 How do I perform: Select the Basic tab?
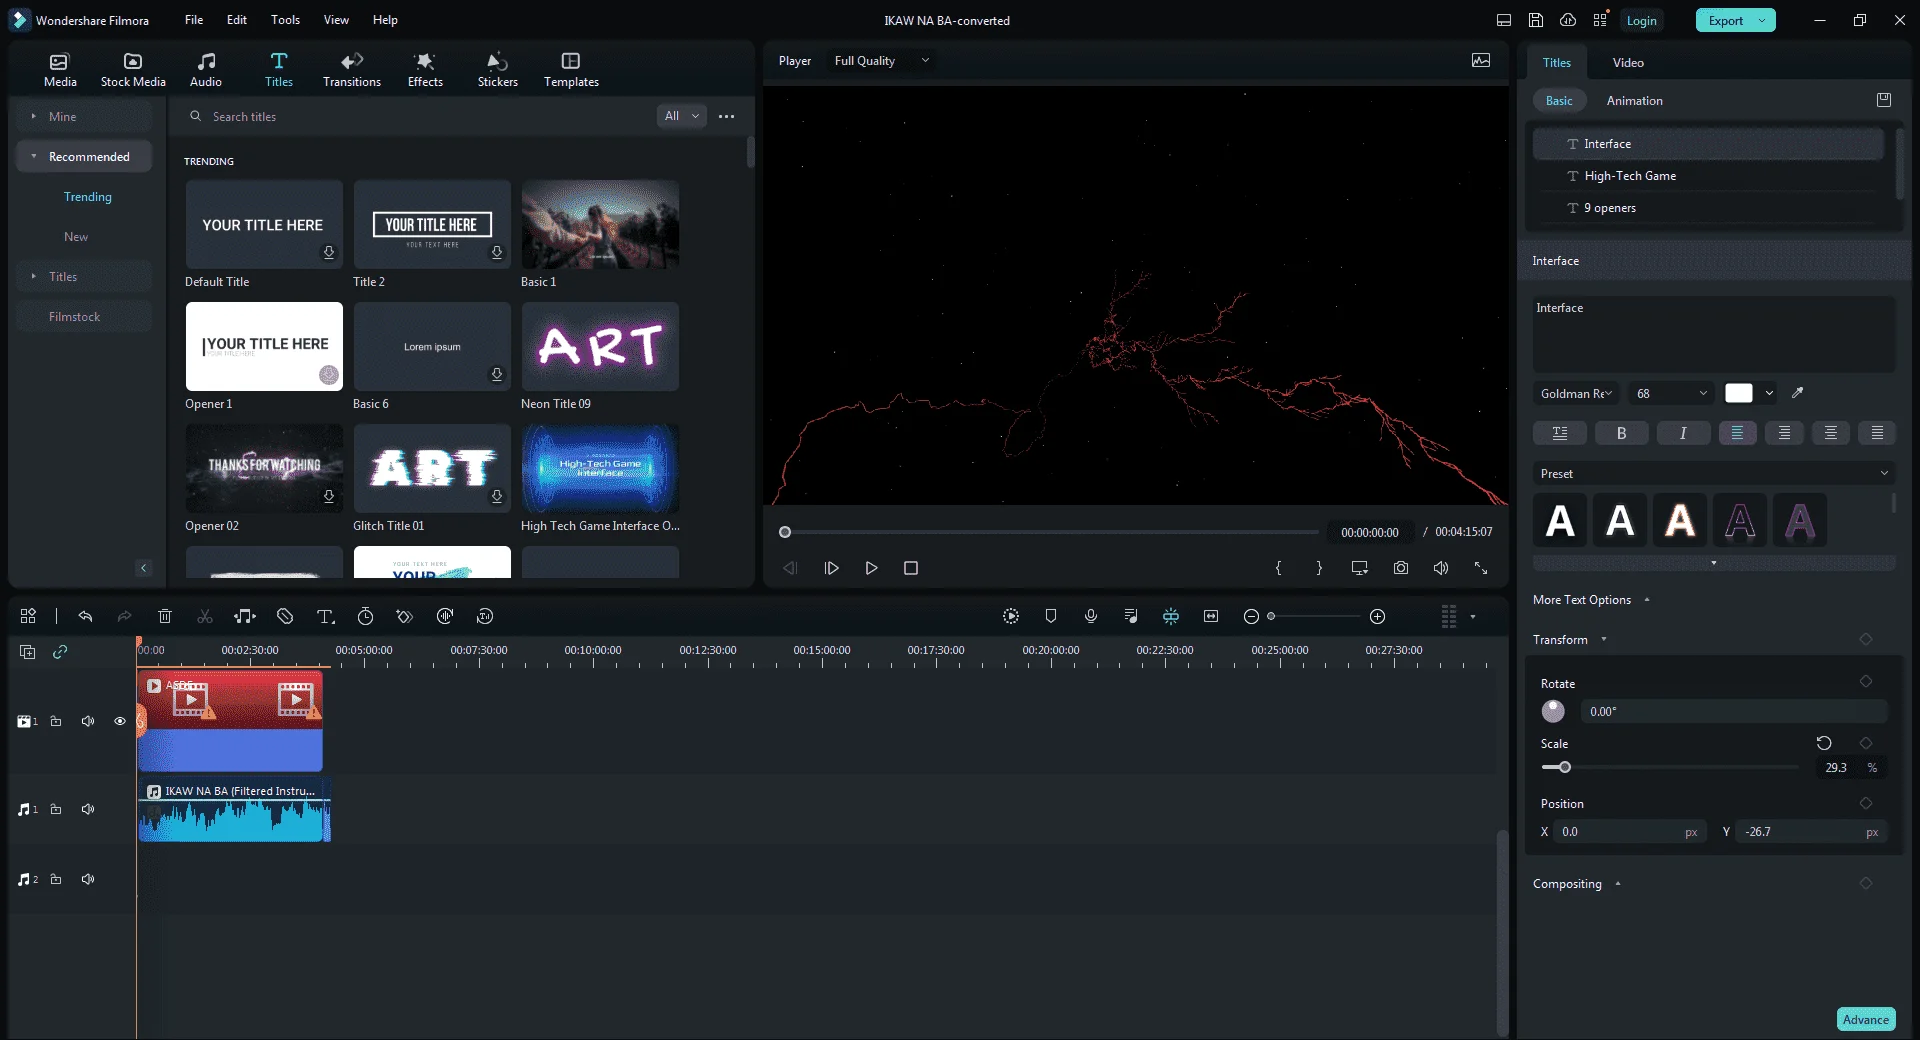pyautogui.click(x=1559, y=101)
